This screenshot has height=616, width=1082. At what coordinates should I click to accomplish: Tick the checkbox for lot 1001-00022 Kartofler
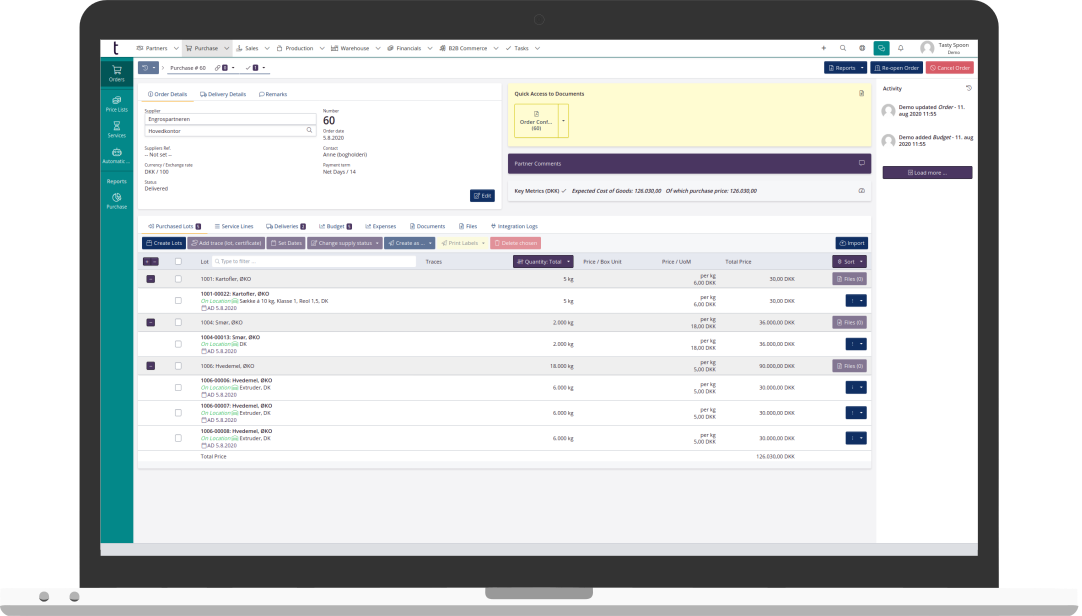(x=178, y=300)
